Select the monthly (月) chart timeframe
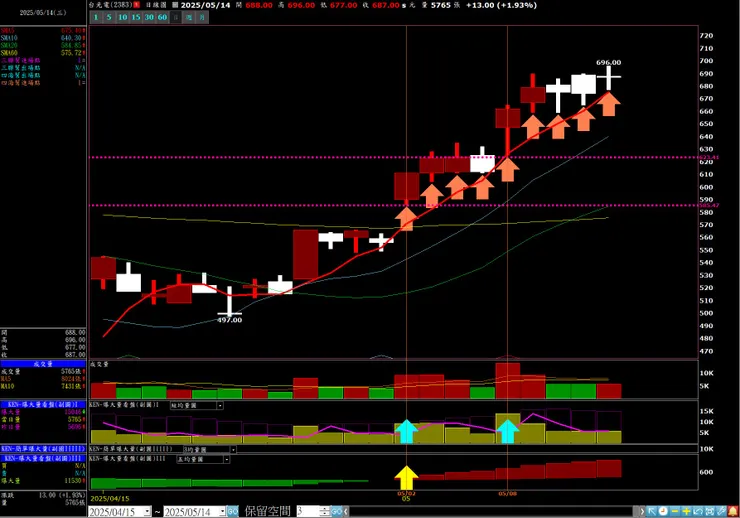This screenshot has height=518, width=740. click(202, 17)
